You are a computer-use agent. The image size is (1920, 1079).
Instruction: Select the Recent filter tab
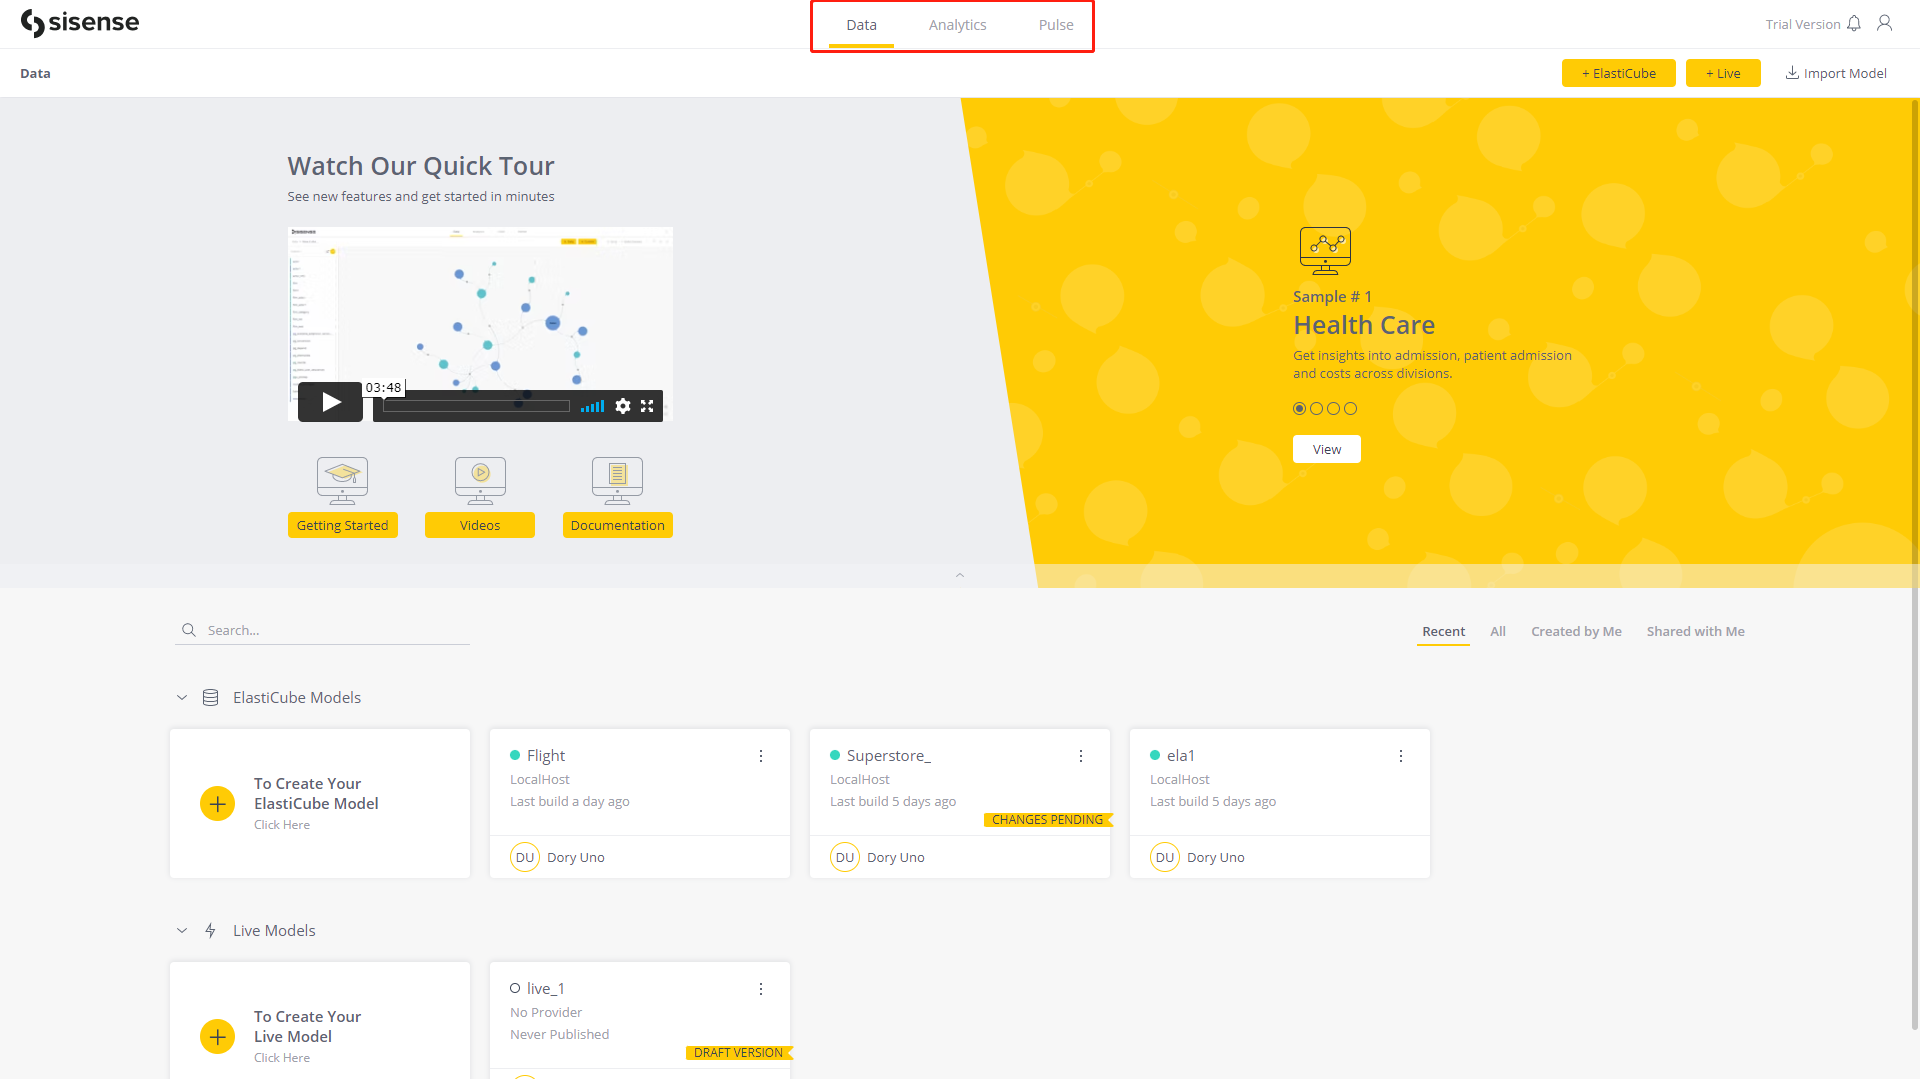[x=1443, y=631]
